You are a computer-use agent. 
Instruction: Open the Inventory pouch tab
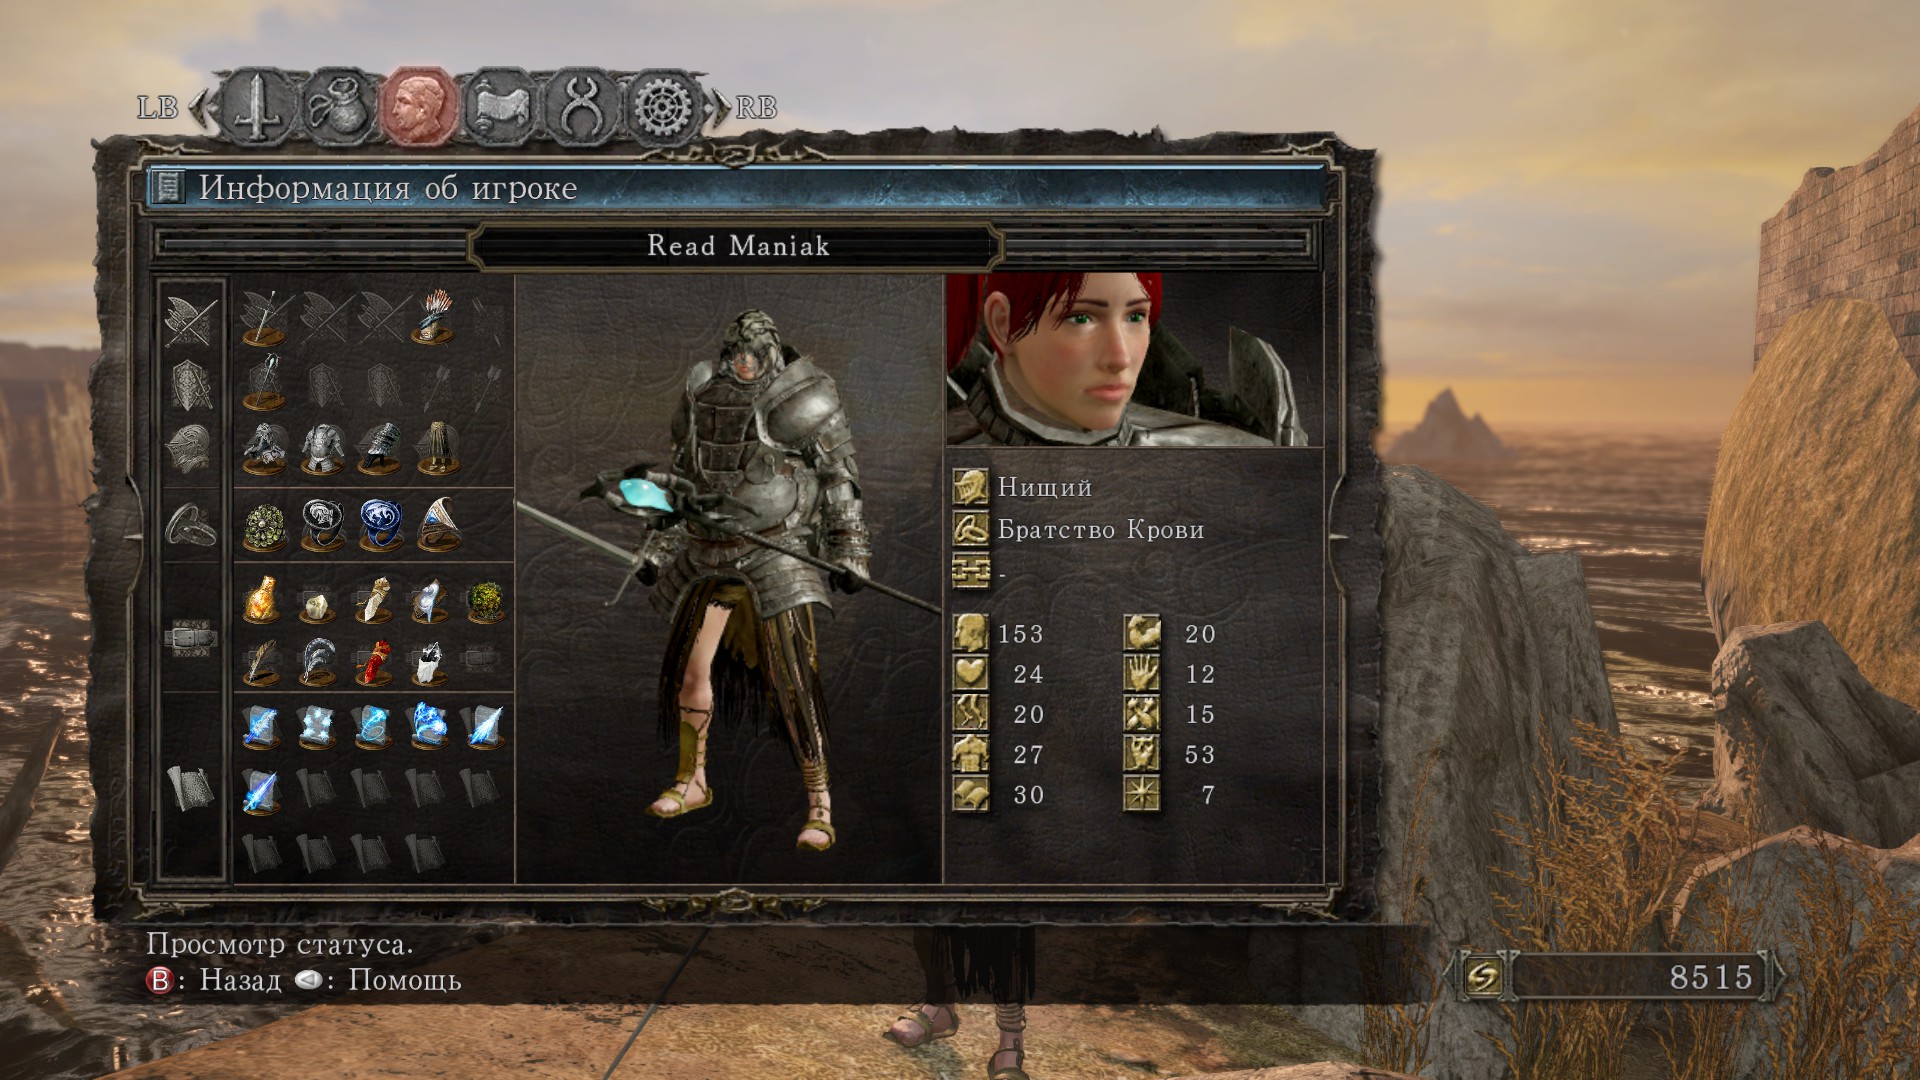tap(337, 106)
